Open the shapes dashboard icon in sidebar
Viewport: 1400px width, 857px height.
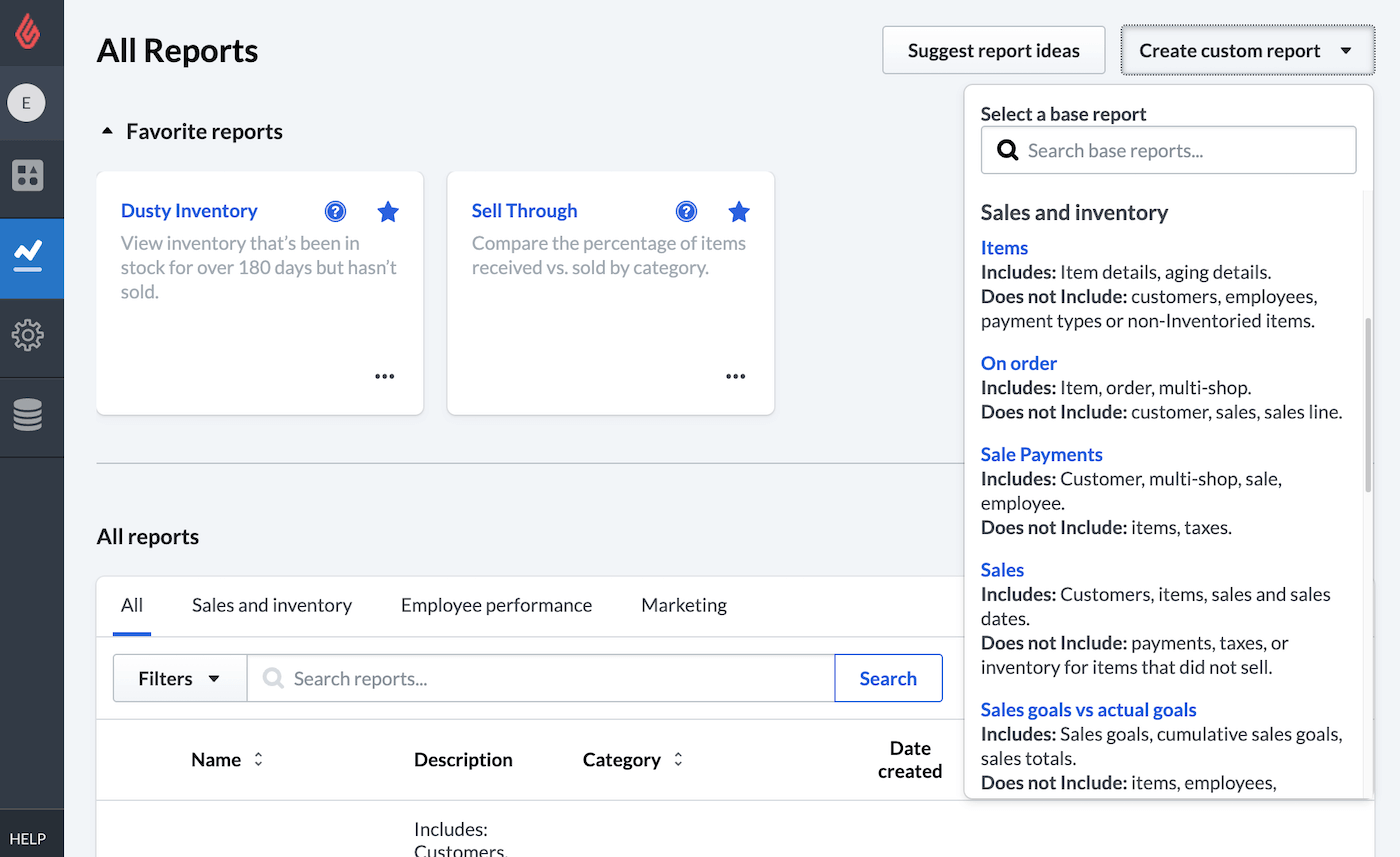pos(27,175)
